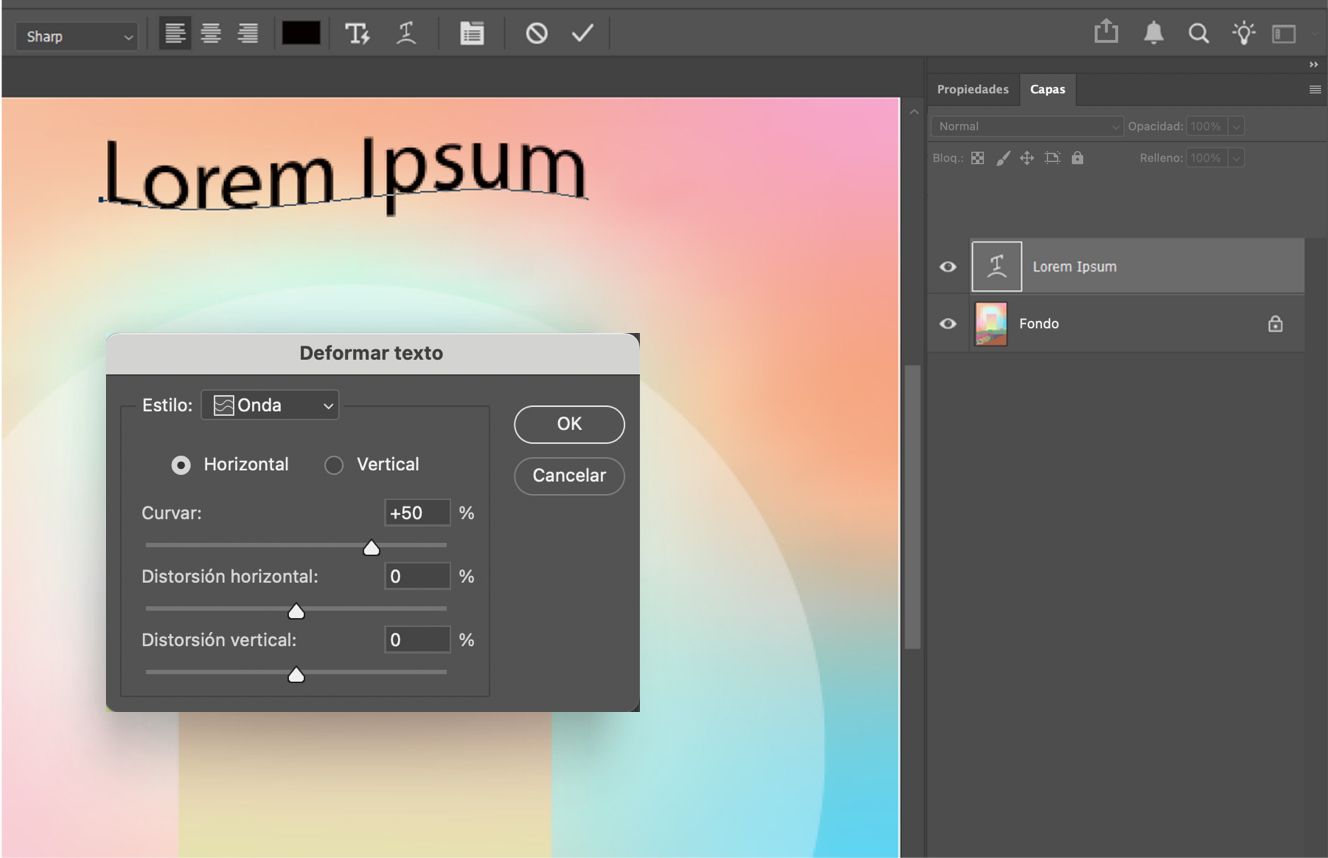The width and height of the screenshot is (1328, 858).
Task: Open the Sharp anti-aliasing dropdown
Action: pyautogui.click(x=75, y=35)
